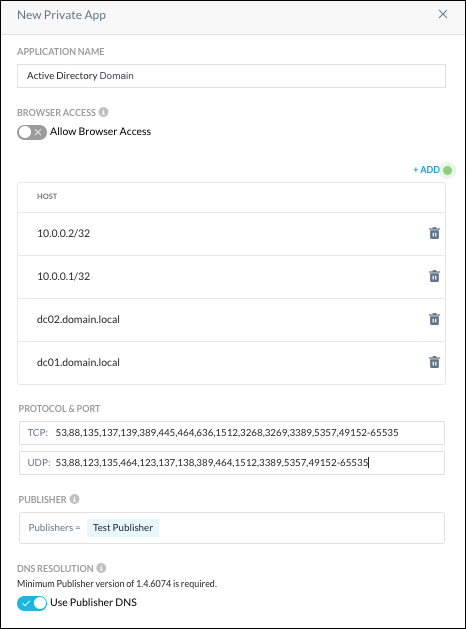Select the Test Publisher tag
Viewport: 466px width, 629px height.
[123, 528]
